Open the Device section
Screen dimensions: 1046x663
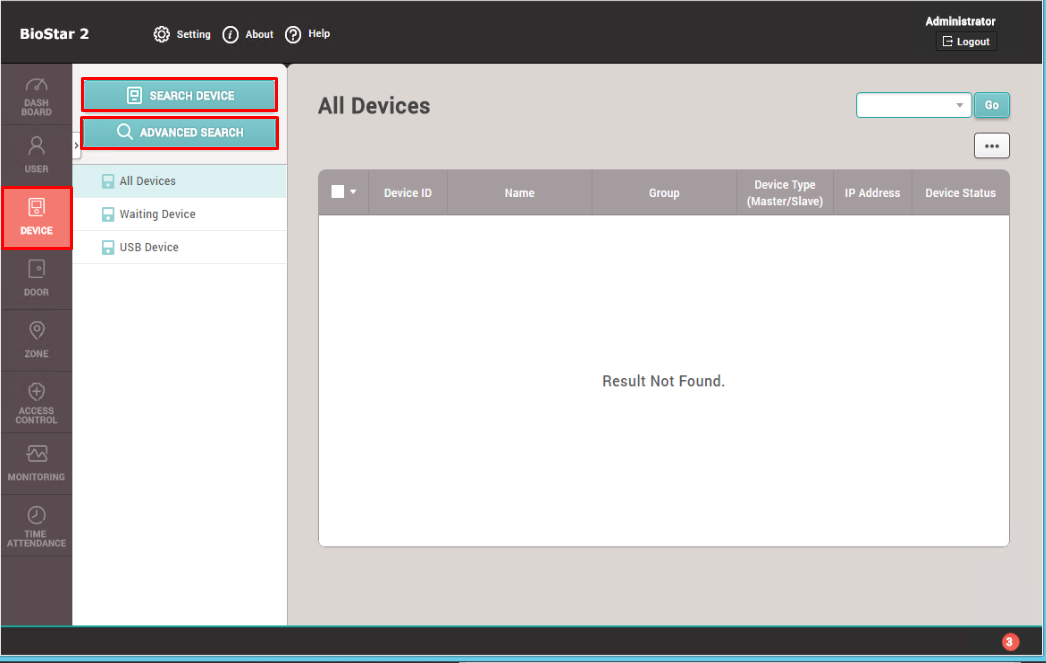36,218
